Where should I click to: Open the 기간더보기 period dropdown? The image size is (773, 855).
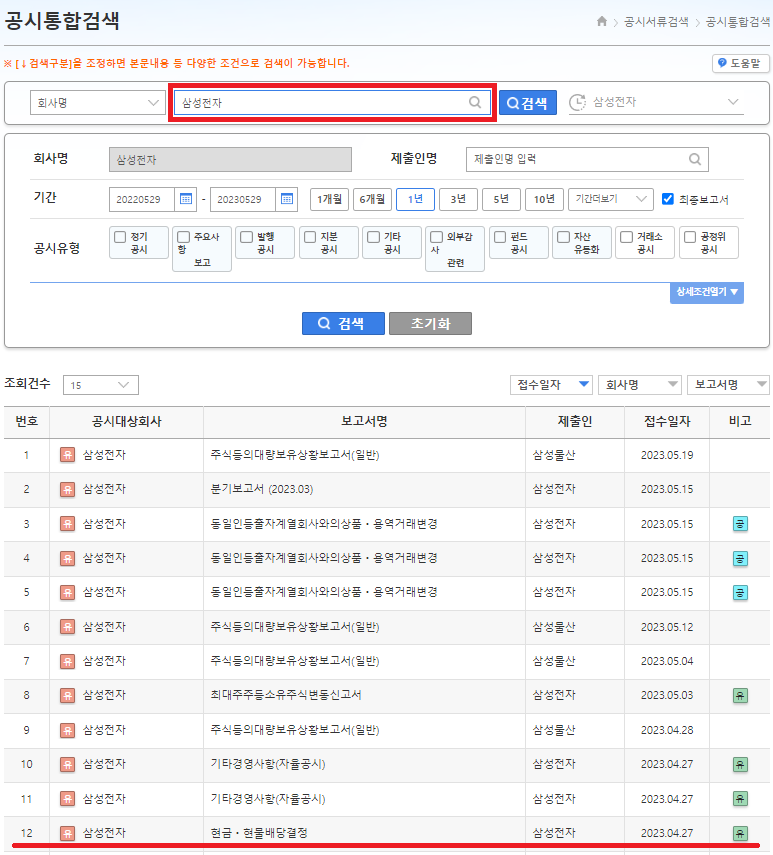pos(611,199)
